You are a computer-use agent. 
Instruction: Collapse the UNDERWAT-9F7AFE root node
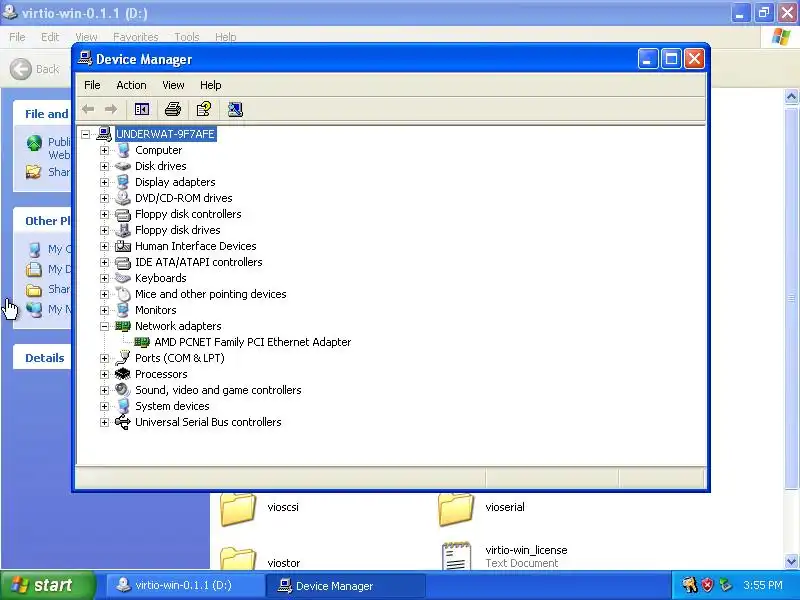tap(86, 134)
